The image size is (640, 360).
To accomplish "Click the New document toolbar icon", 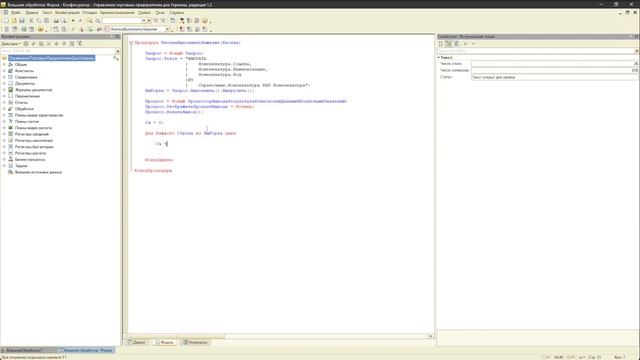I will tap(6, 20).
